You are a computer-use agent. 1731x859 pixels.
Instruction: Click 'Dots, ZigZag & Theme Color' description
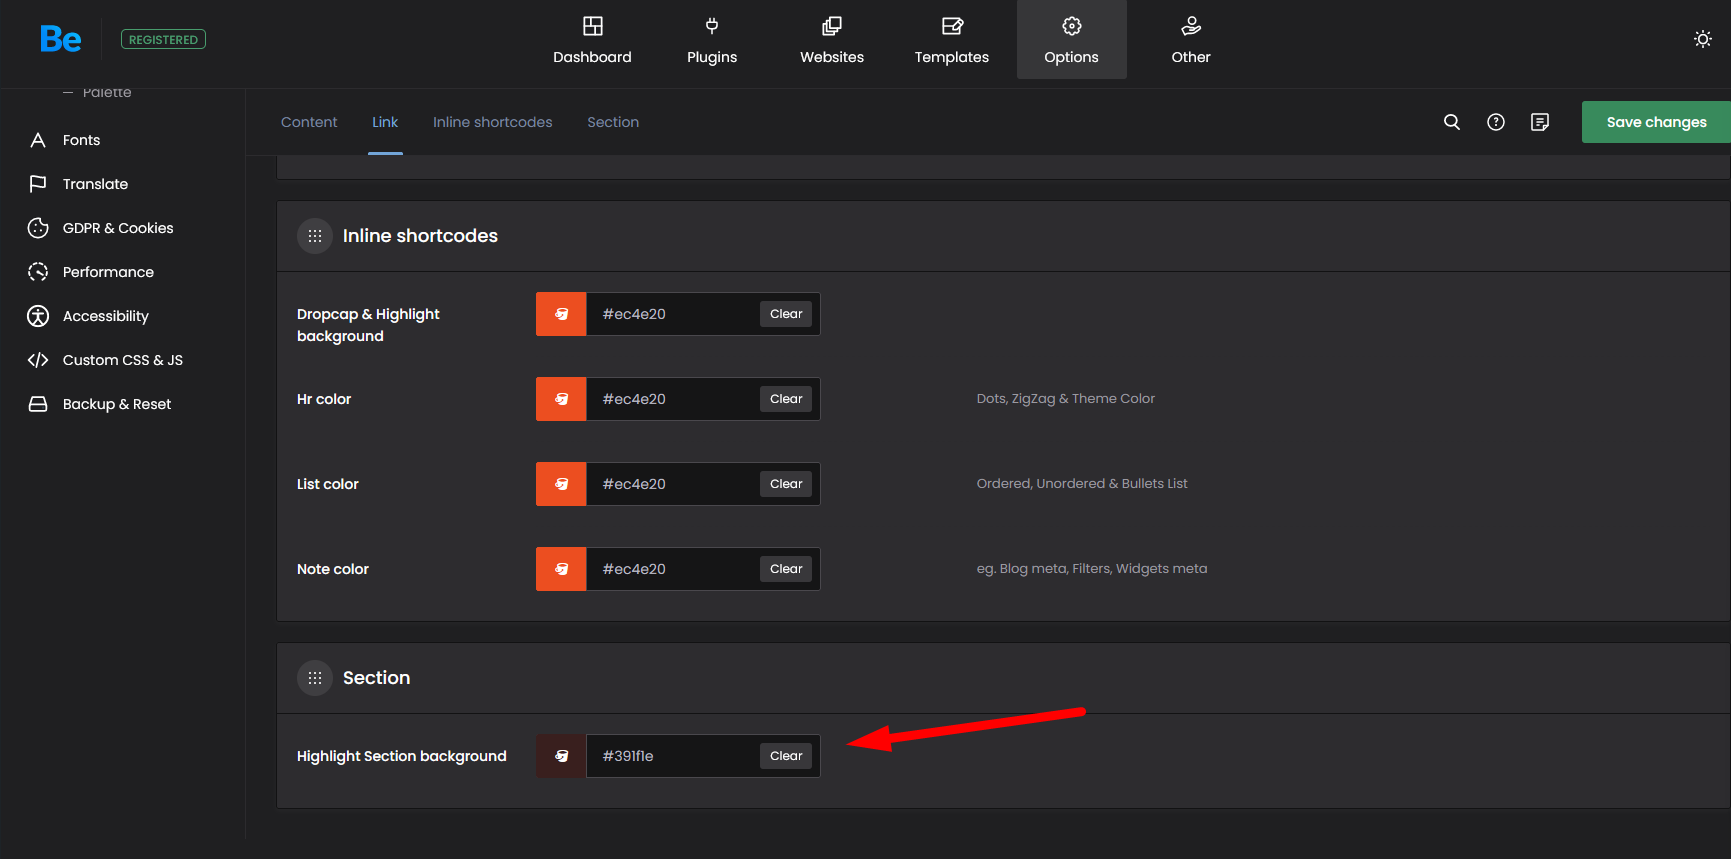(1065, 398)
